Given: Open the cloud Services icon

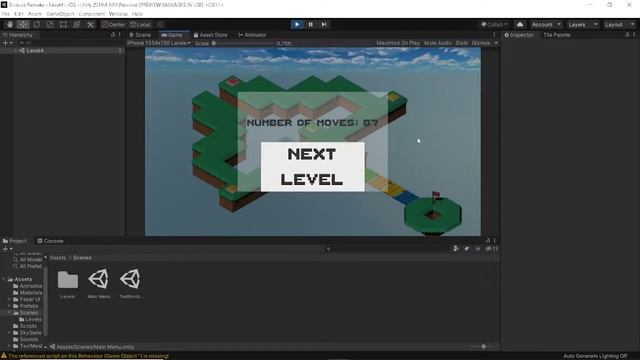Looking at the screenshot, I should (x=520, y=24).
